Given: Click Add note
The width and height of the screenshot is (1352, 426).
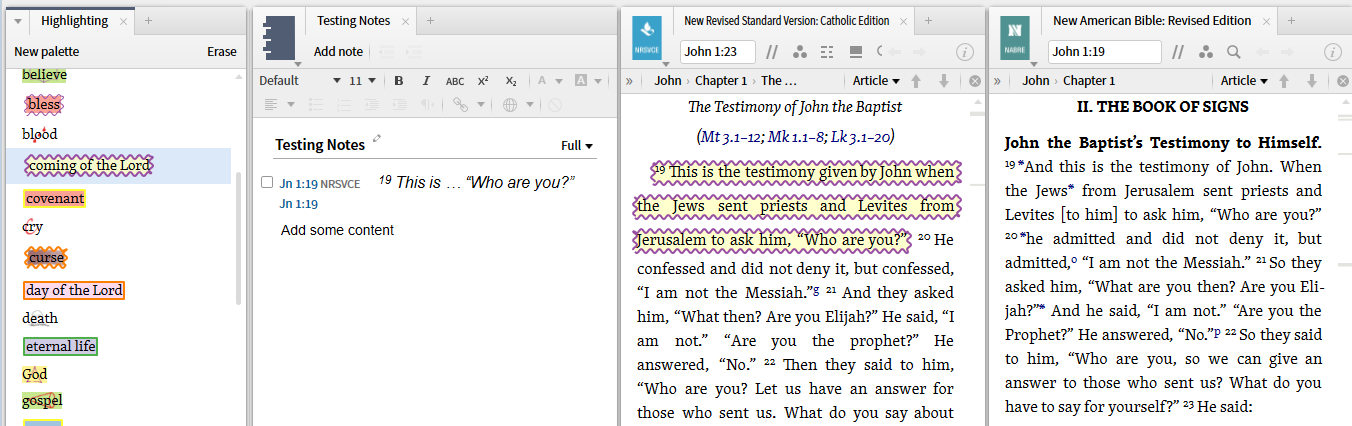Looking at the screenshot, I should (x=338, y=52).
